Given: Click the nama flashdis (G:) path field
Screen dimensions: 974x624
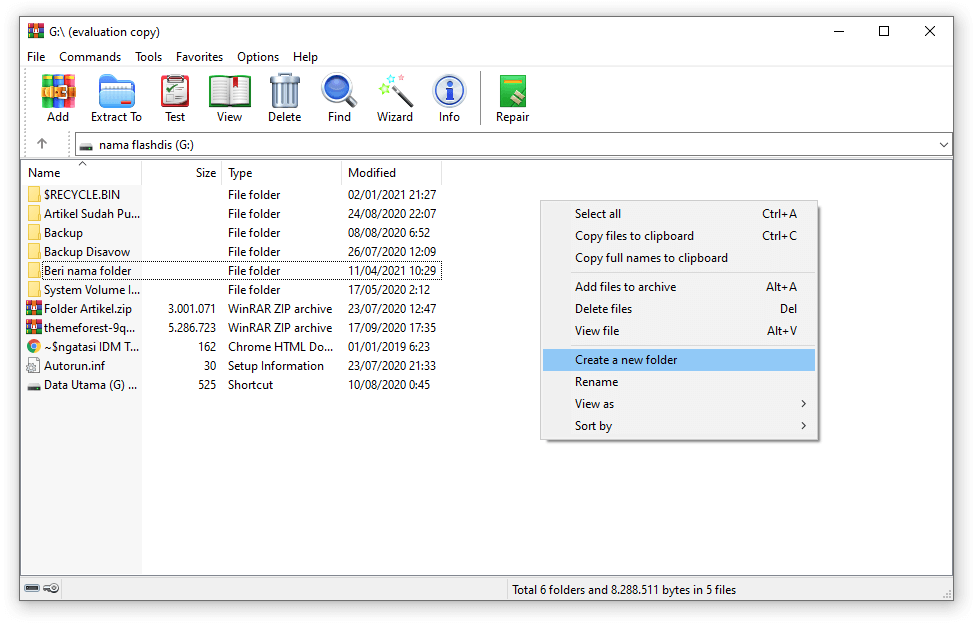Looking at the screenshot, I should 513,145.
